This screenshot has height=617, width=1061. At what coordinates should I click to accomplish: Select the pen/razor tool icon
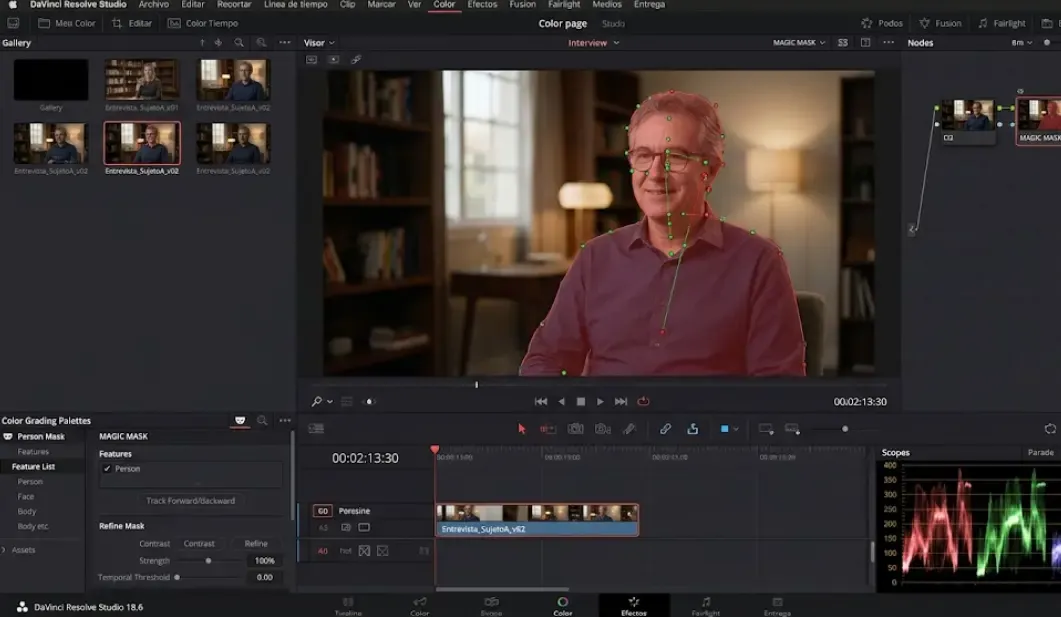629,429
